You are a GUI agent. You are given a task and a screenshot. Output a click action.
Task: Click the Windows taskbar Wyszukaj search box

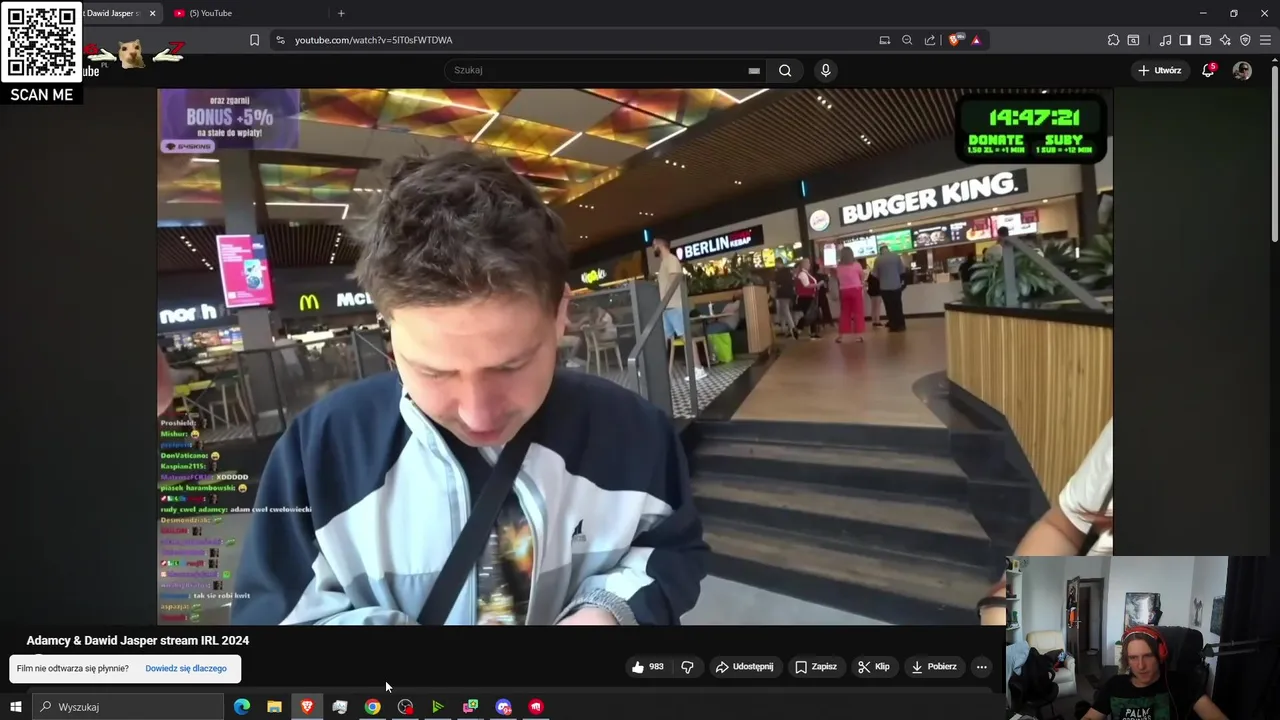pos(128,707)
